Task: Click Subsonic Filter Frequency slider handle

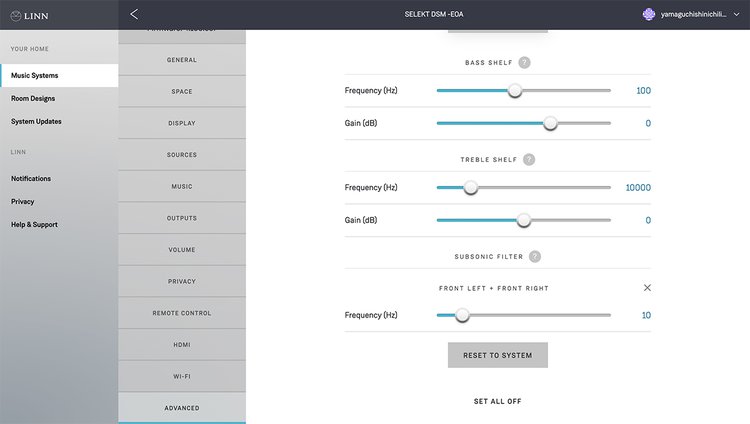Action: tap(462, 315)
